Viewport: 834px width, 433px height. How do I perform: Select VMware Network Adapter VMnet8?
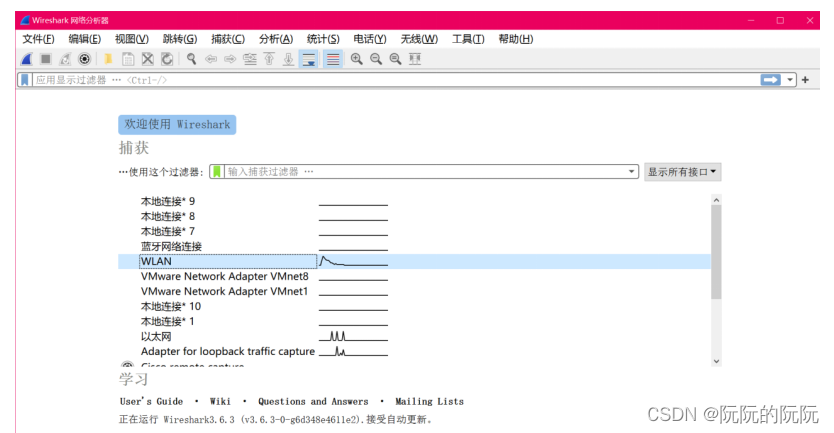pos(224,276)
